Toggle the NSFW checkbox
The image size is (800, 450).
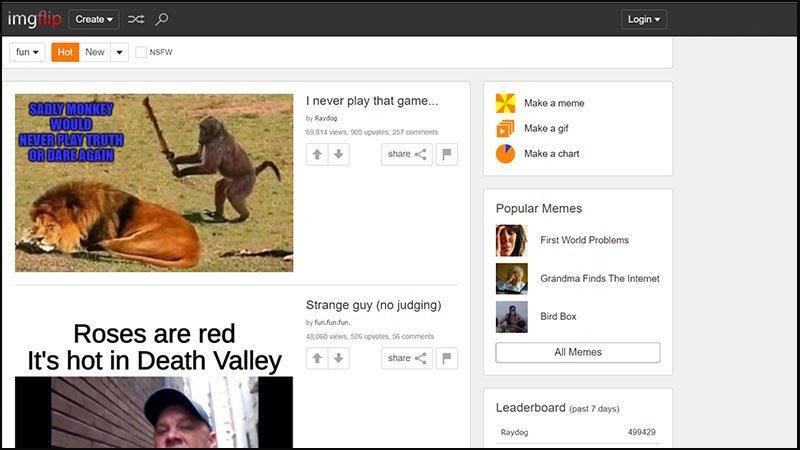(x=141, y=52)
